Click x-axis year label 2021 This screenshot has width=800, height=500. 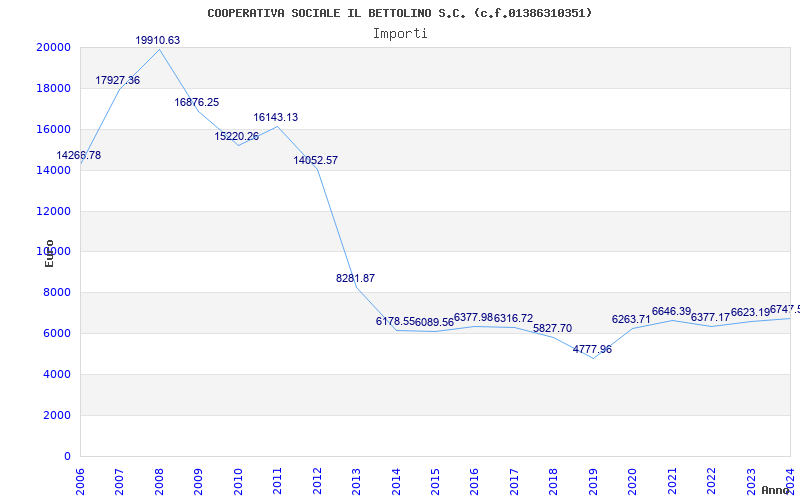pos(672,482)
